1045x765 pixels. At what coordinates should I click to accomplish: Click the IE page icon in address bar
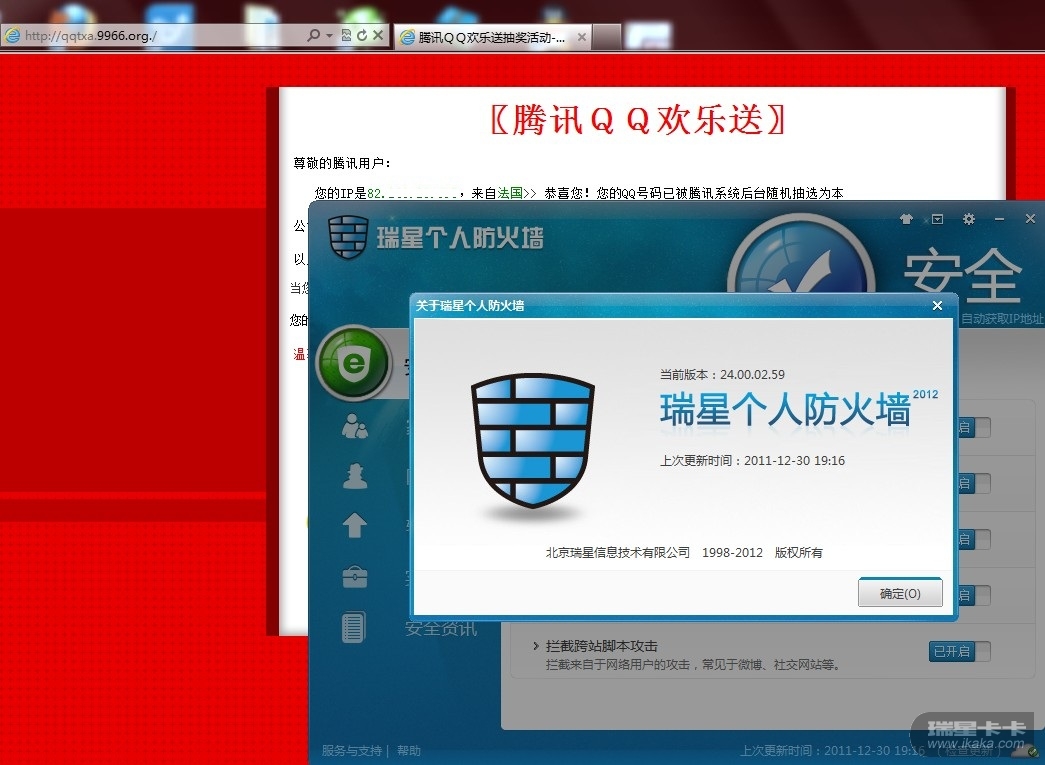click(x=12, y=35)
